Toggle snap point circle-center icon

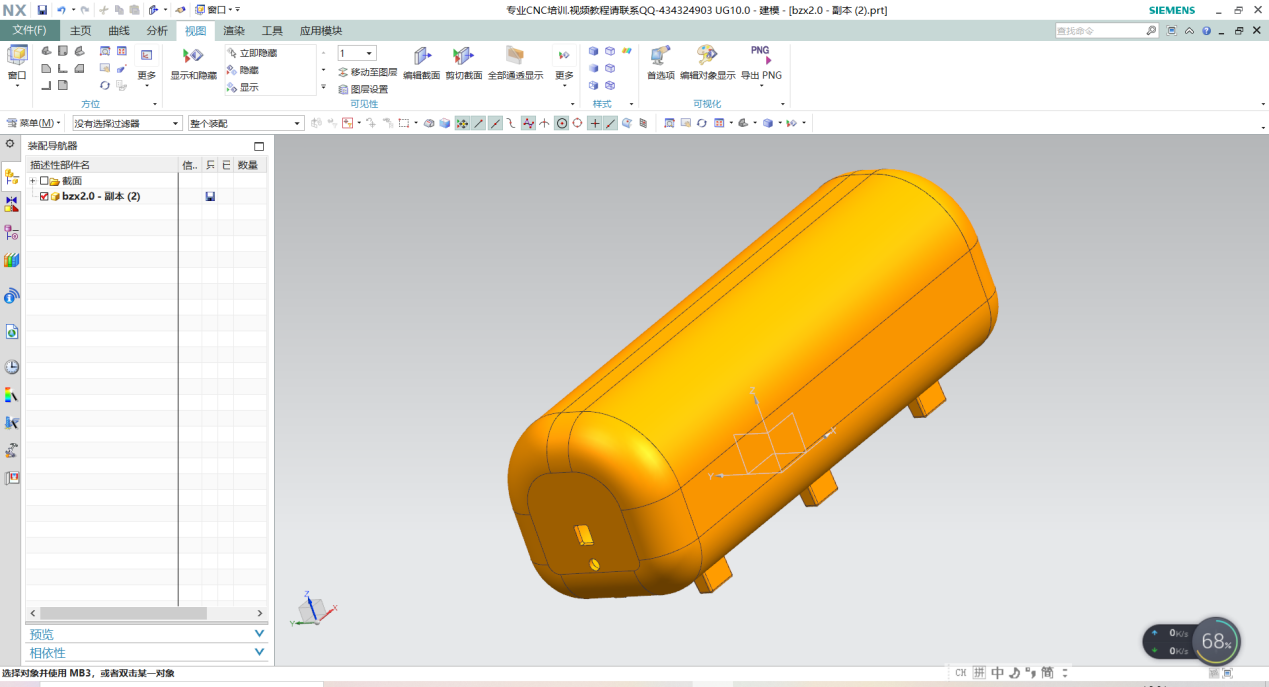coord(562,123)
